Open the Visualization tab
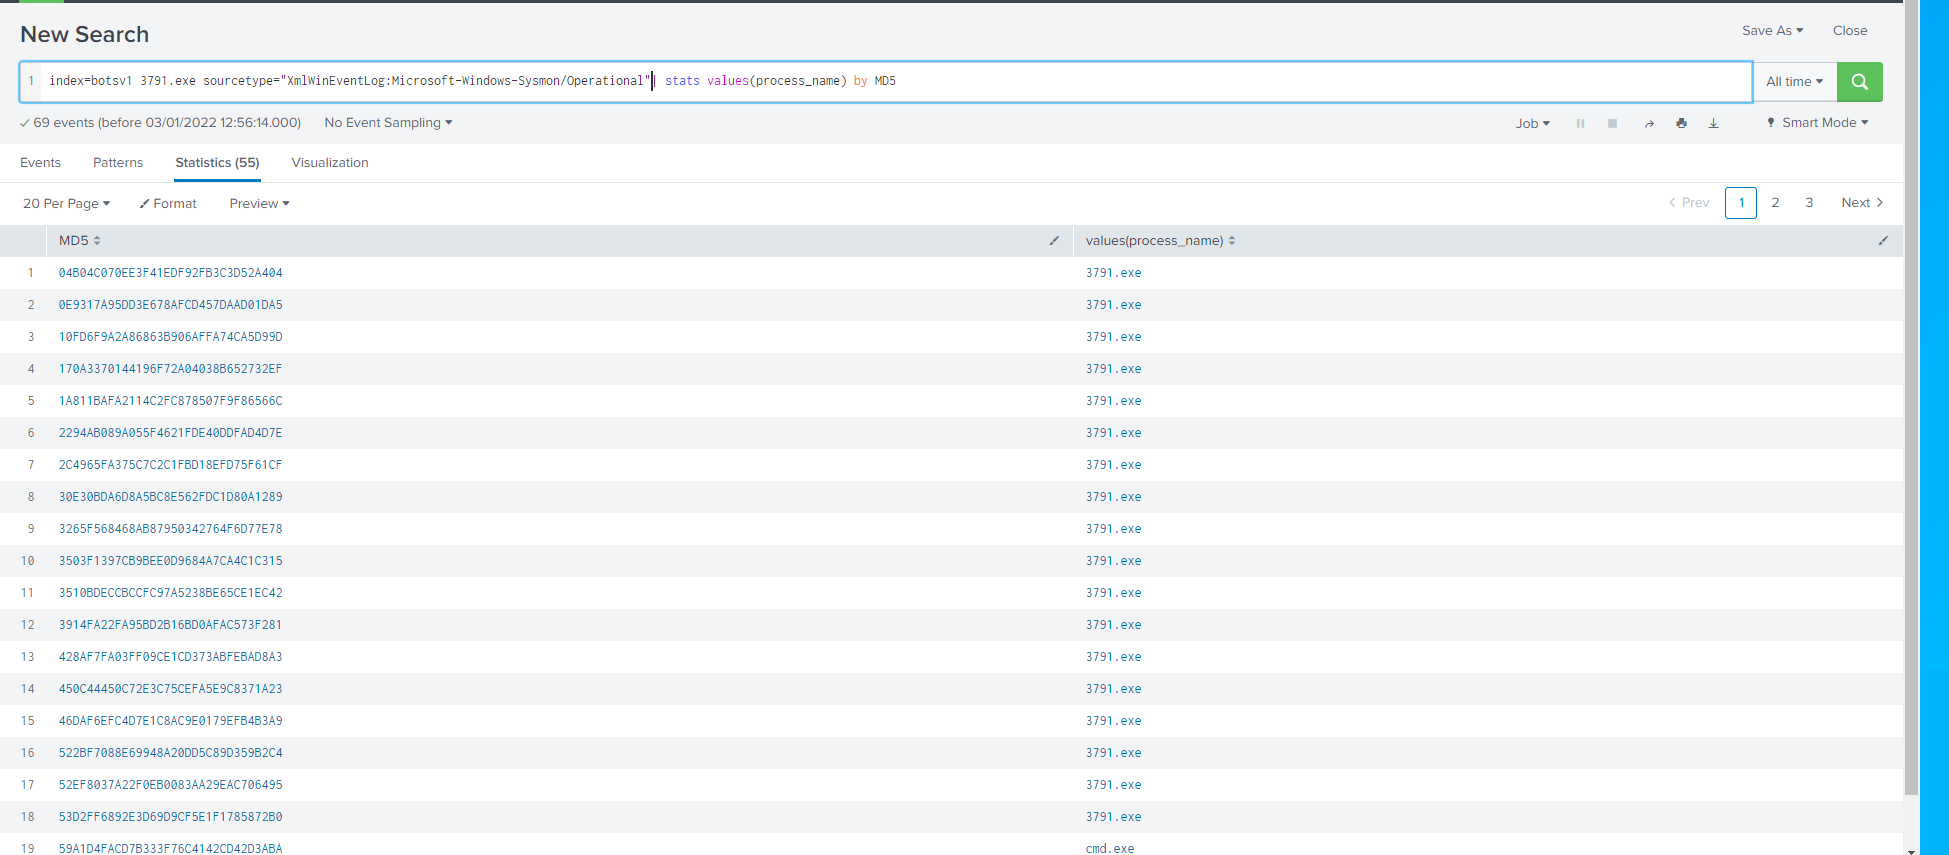 (330, 163)
